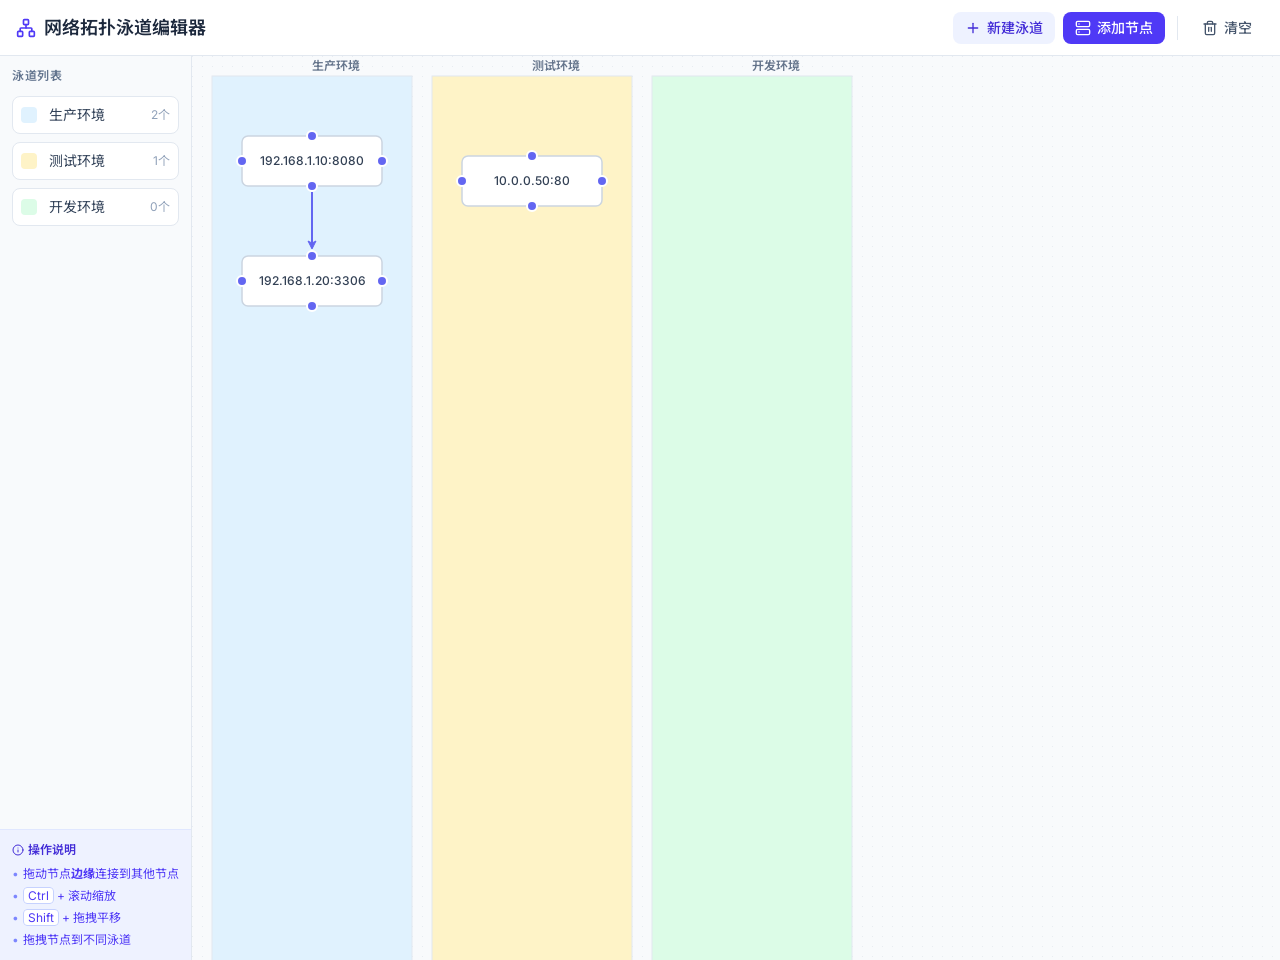Click the 泳道列表 heading
Viewport: 1280px width, 960px height.
coord(37,76)
